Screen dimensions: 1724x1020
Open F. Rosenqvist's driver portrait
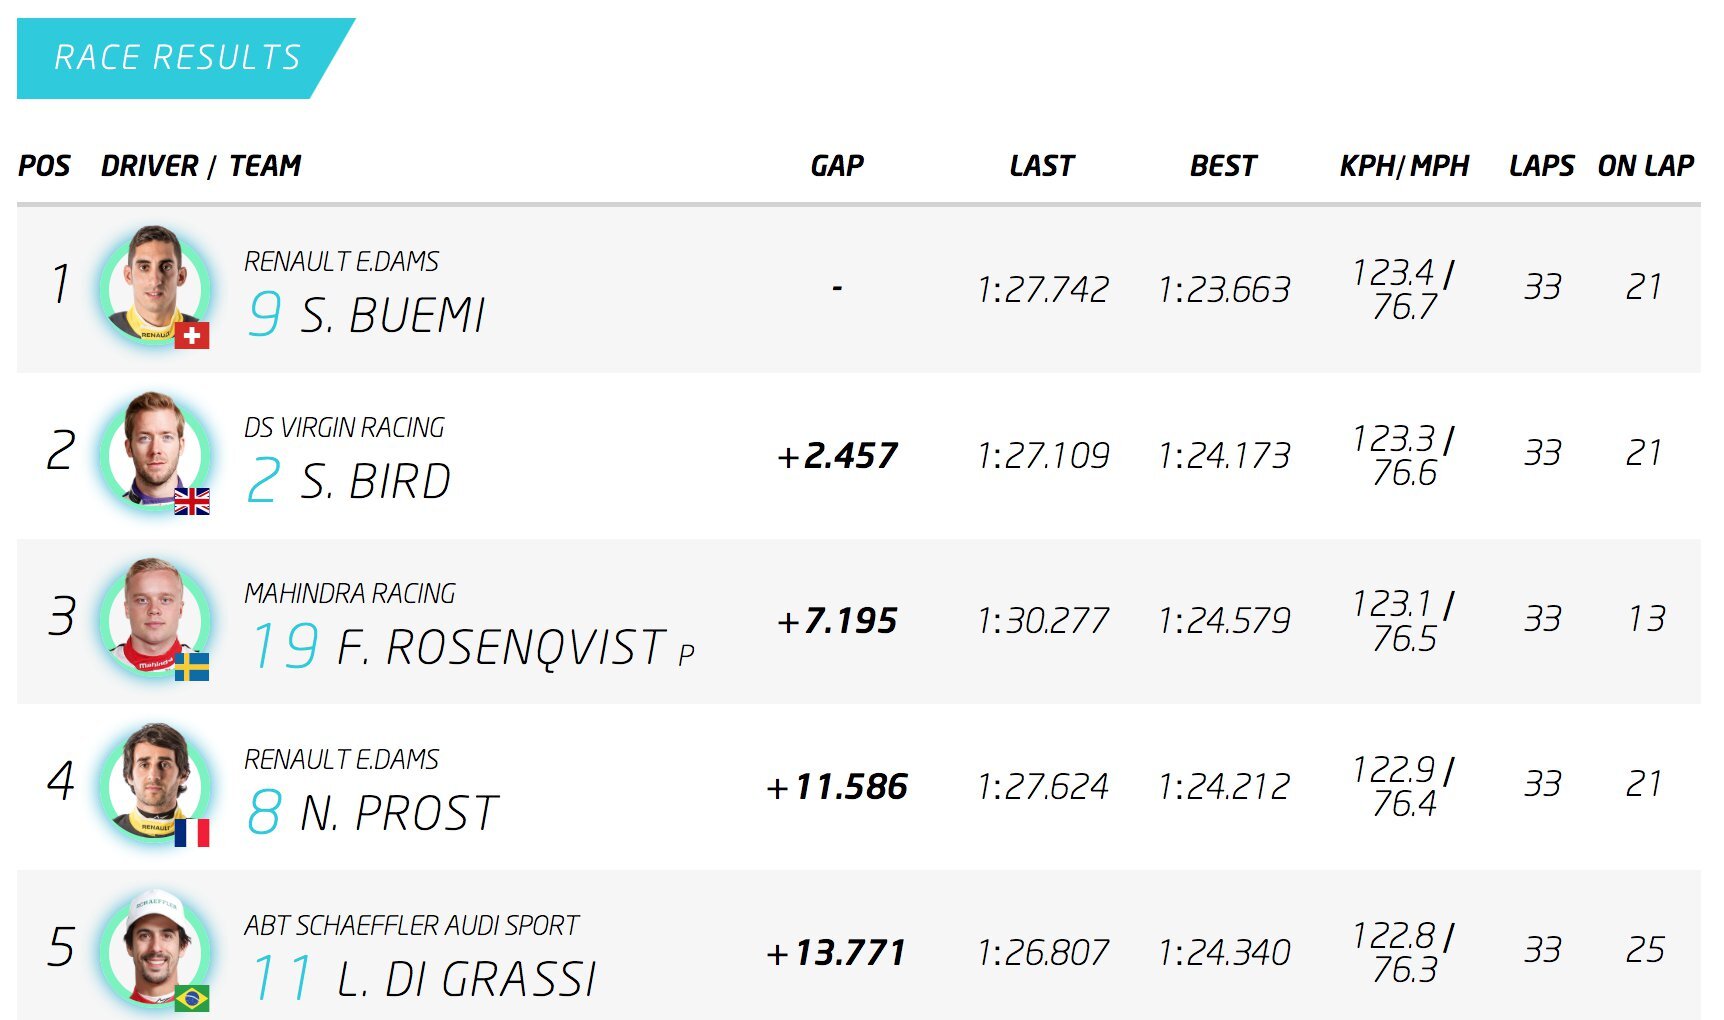[155, 617]
